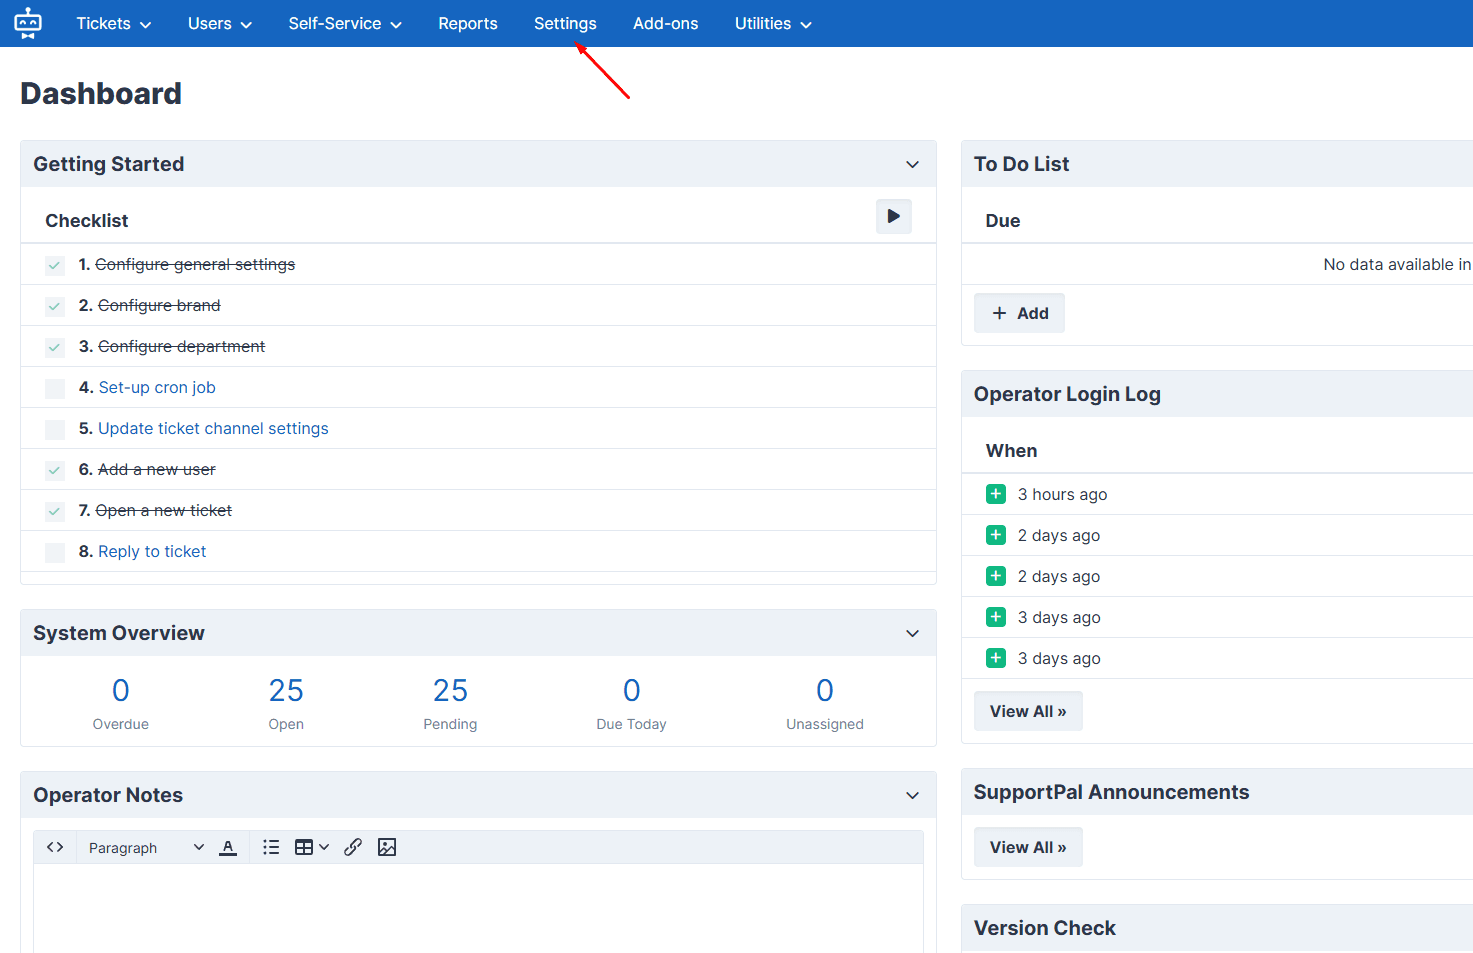Open the Self-Service dropdown menu
Image resolution: width=1473 pixels, height=953 pixels.
coord(345,23)
